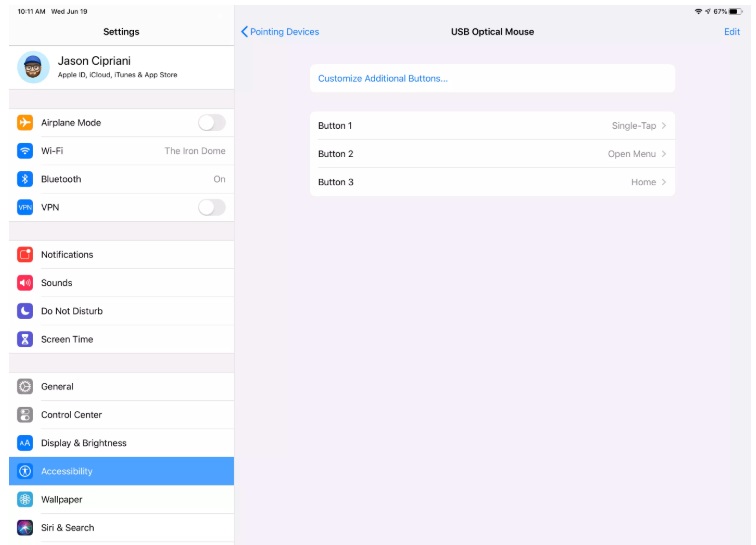The height and width of the screenshot is (545, 756).
Task: Open Display & Brightness settings
Action: pos(122,443)
